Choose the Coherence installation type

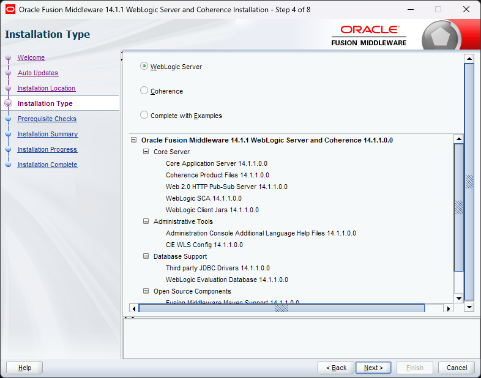[144, 91]
